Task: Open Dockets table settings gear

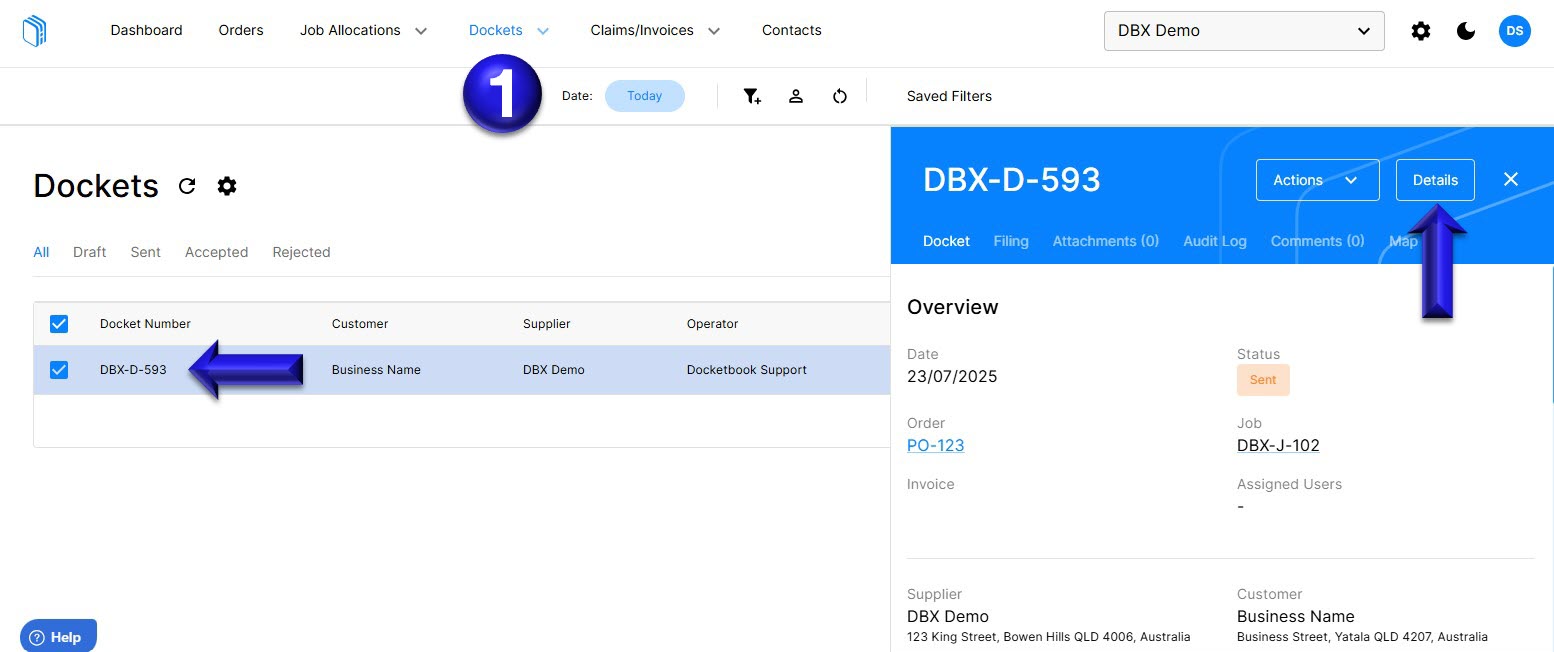Action: (x=227, y=186)
